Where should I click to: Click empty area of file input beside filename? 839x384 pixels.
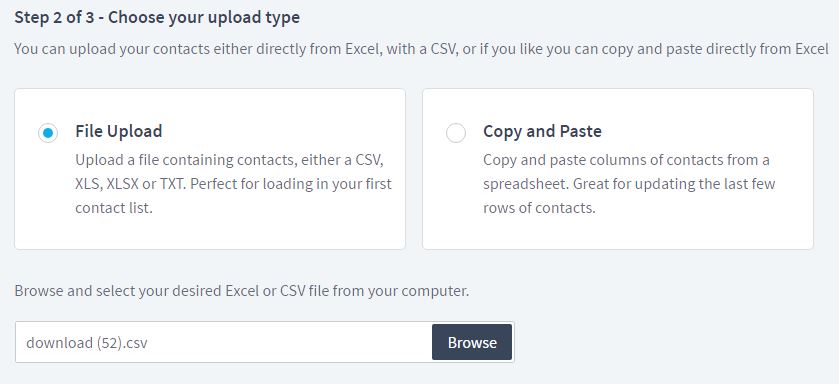289,342
